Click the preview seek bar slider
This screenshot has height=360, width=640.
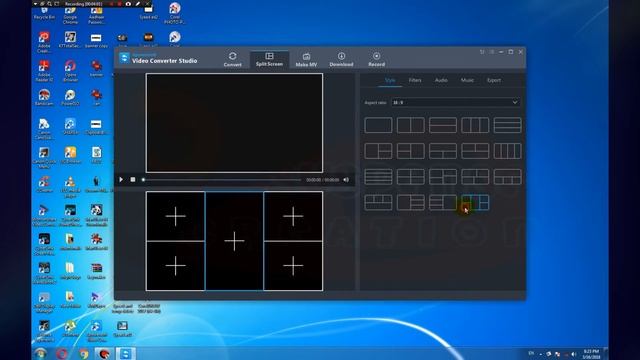coord(222,180)
